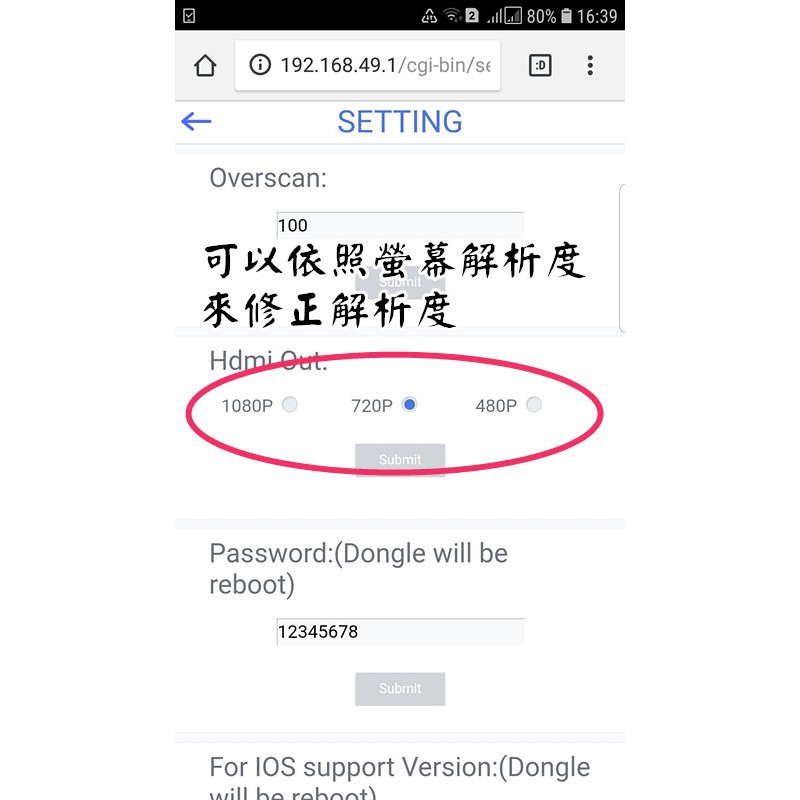Click the Overscan input field
Screen dimensions: 800x800
point(400,225)
